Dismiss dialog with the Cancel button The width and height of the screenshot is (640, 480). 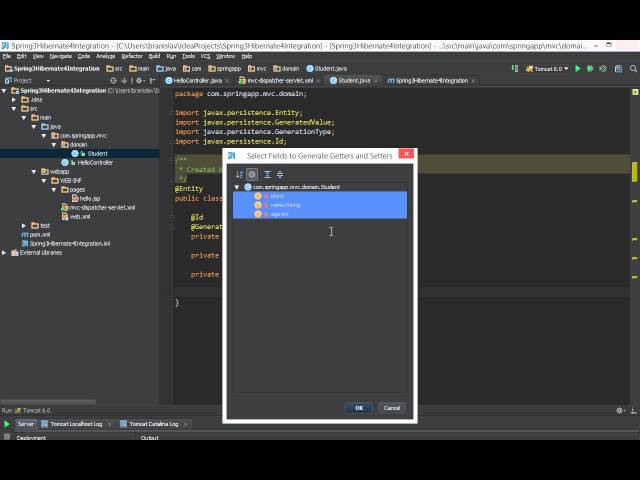pos(392,408)
